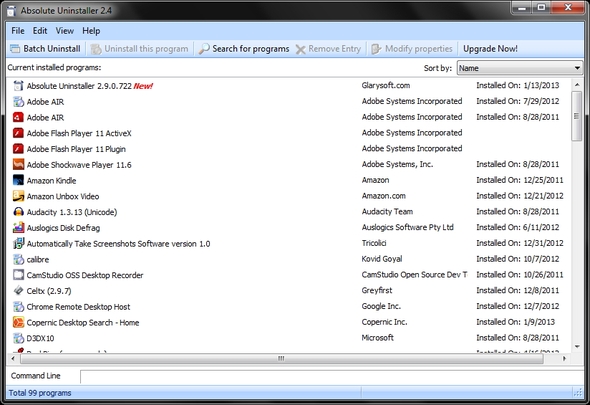Click the Remove Entry button
The width and height of the screenshot is (590, 405).
328,49
